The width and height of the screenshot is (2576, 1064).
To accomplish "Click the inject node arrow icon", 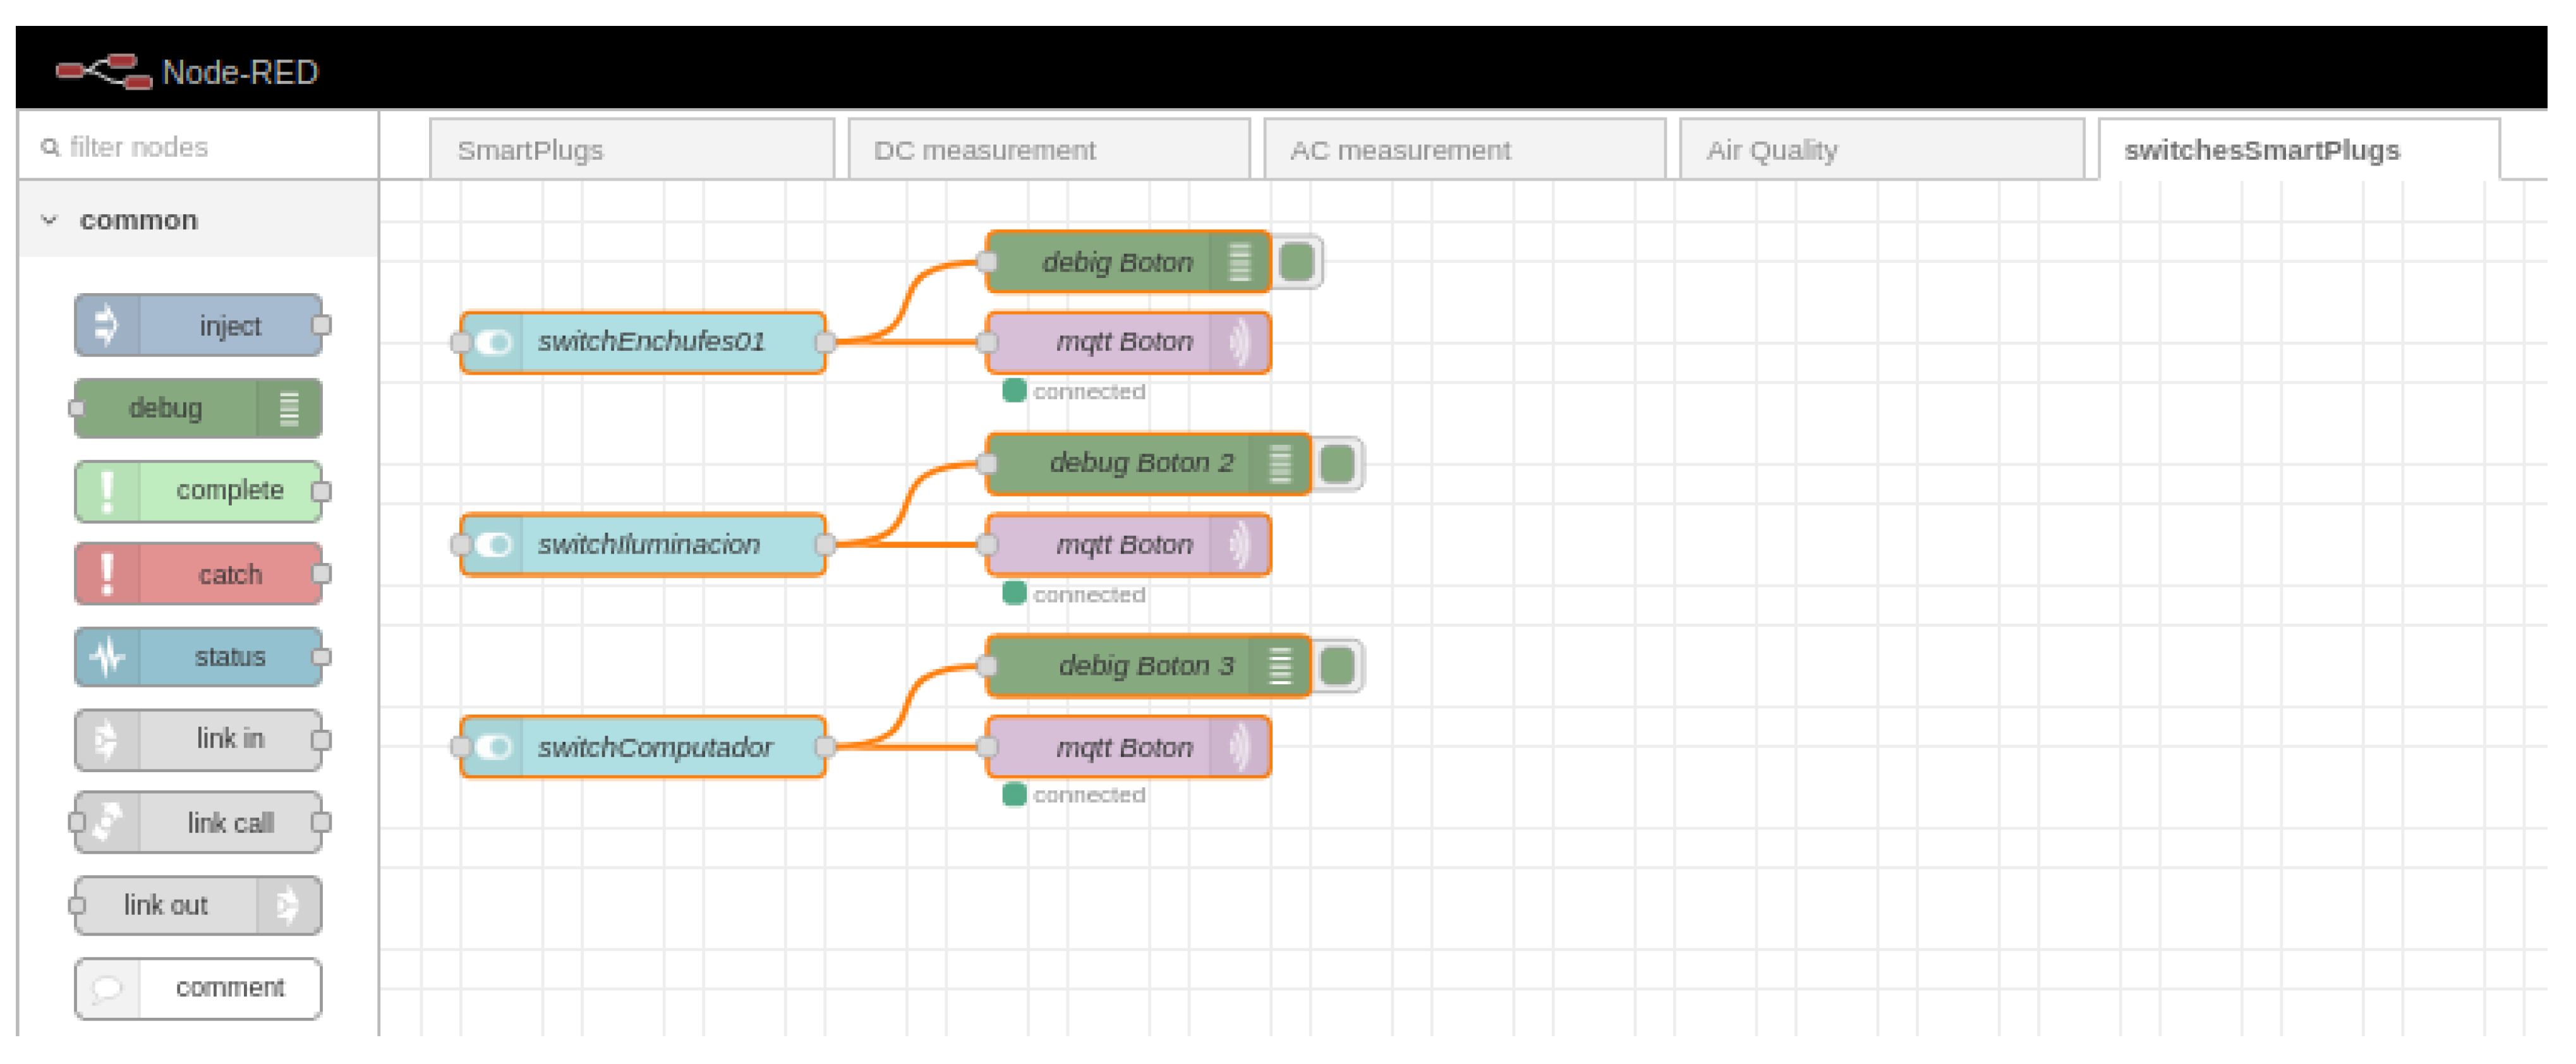I will pyautogui.click(x=106, y=325).
